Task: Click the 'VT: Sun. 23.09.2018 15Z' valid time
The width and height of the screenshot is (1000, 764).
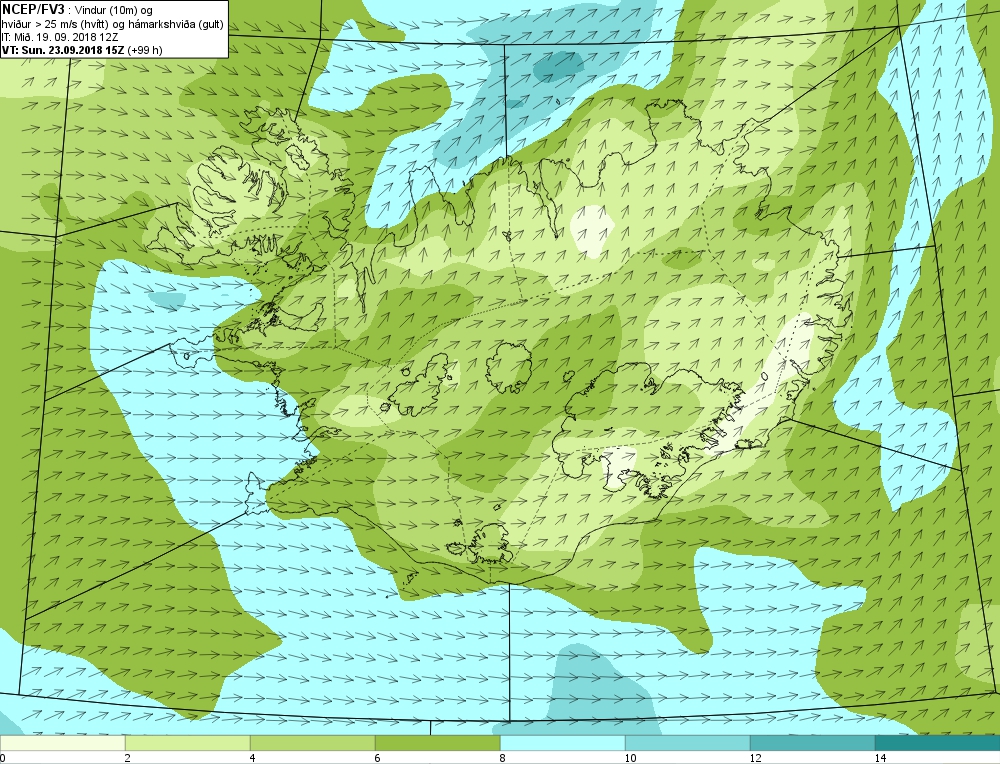Action: pos(63,50)
